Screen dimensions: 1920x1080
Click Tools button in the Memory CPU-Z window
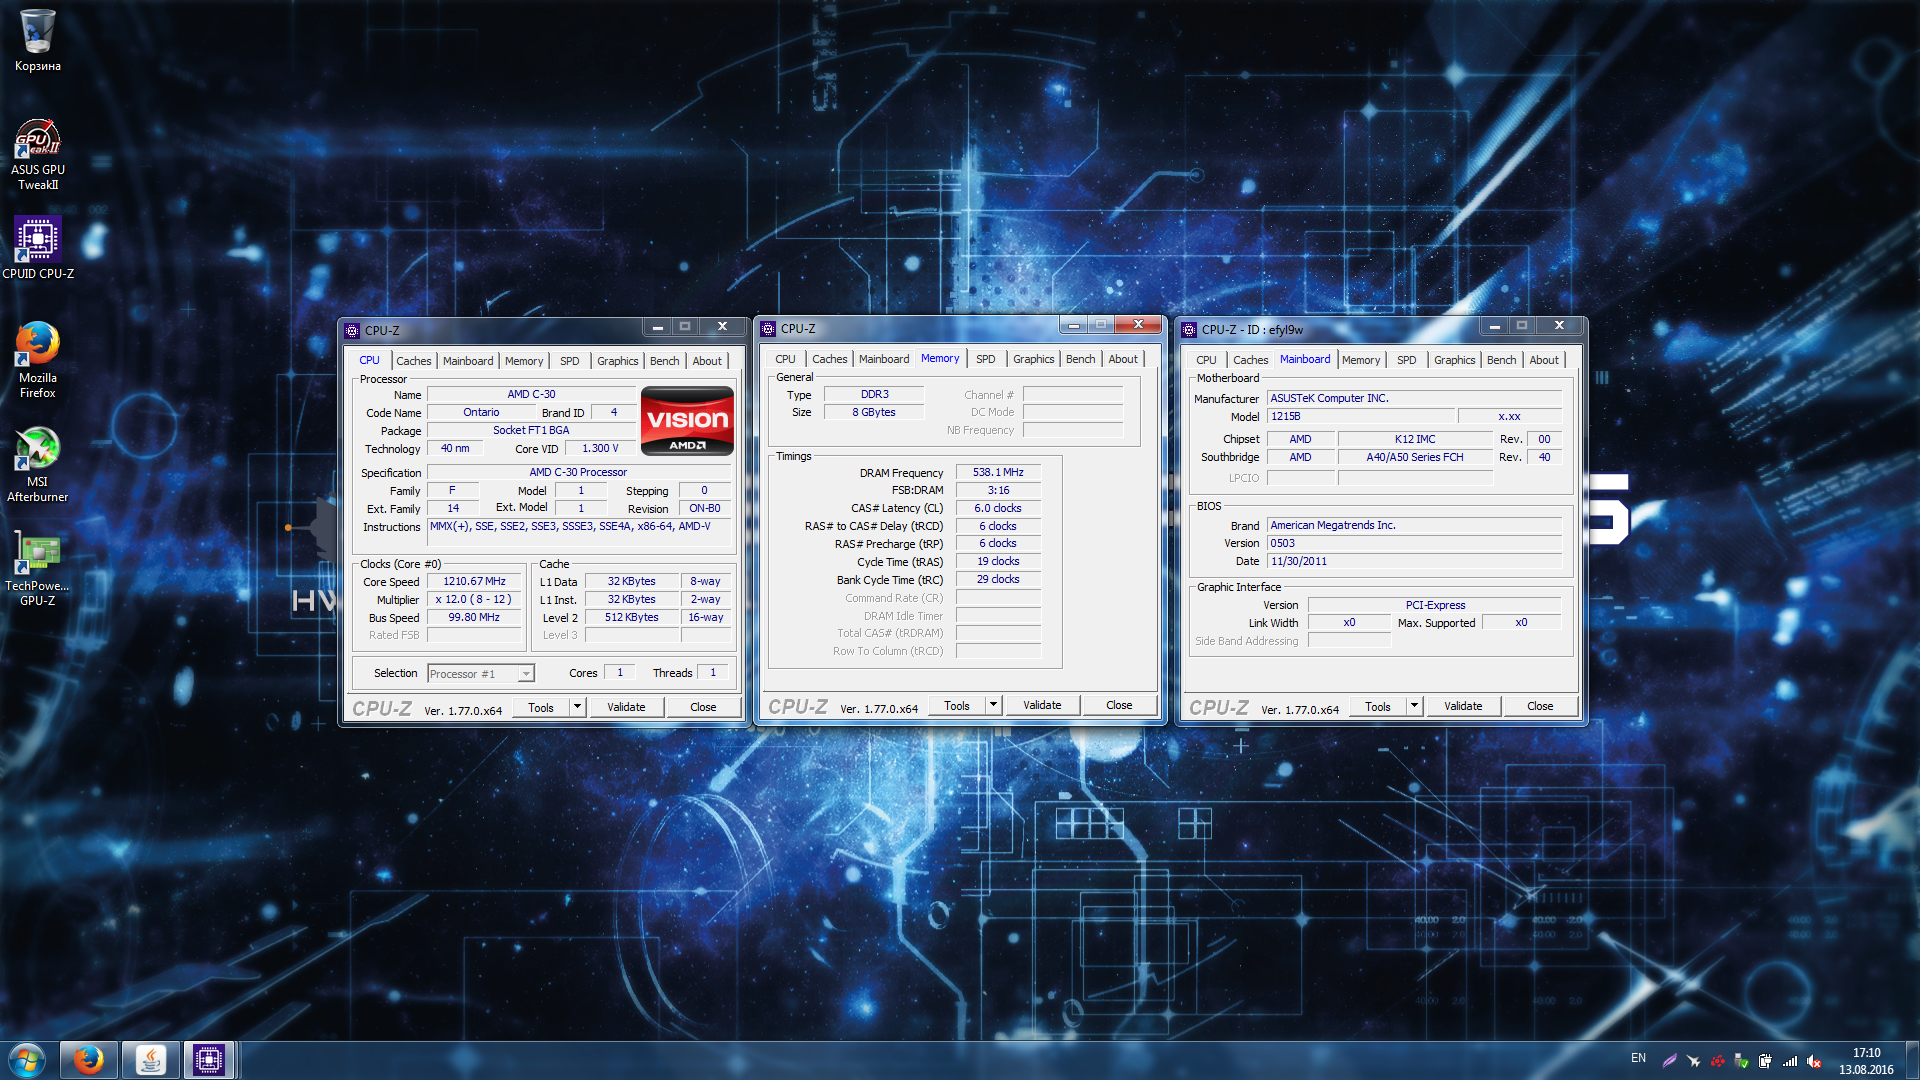957,705
